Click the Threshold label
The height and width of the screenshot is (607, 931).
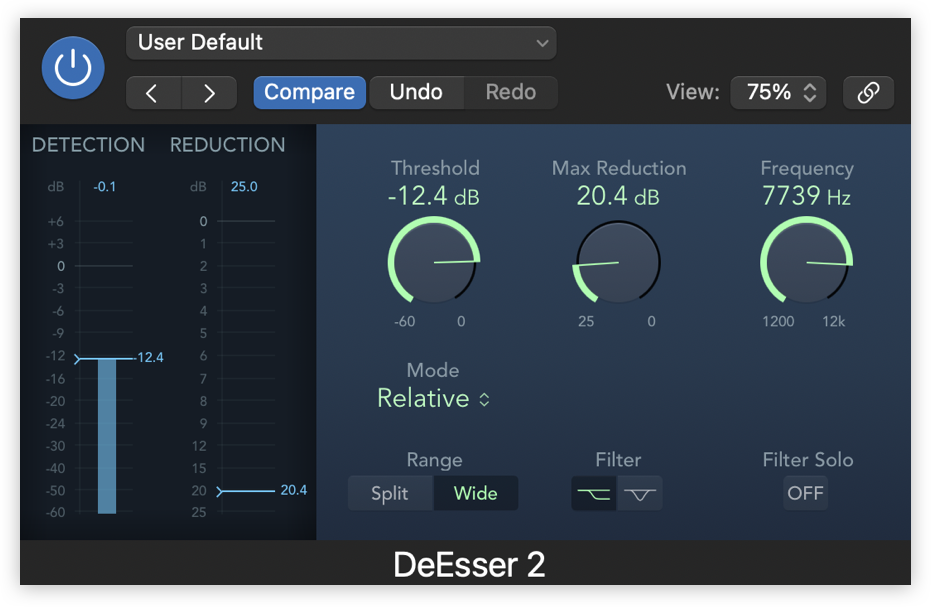435,168
